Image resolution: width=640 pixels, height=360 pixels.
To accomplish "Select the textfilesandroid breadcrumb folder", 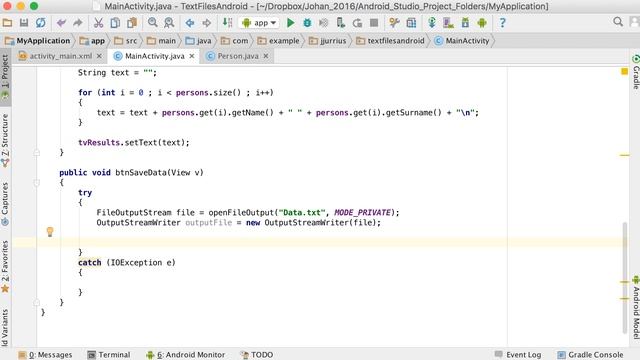I will (x=390, y=41).
